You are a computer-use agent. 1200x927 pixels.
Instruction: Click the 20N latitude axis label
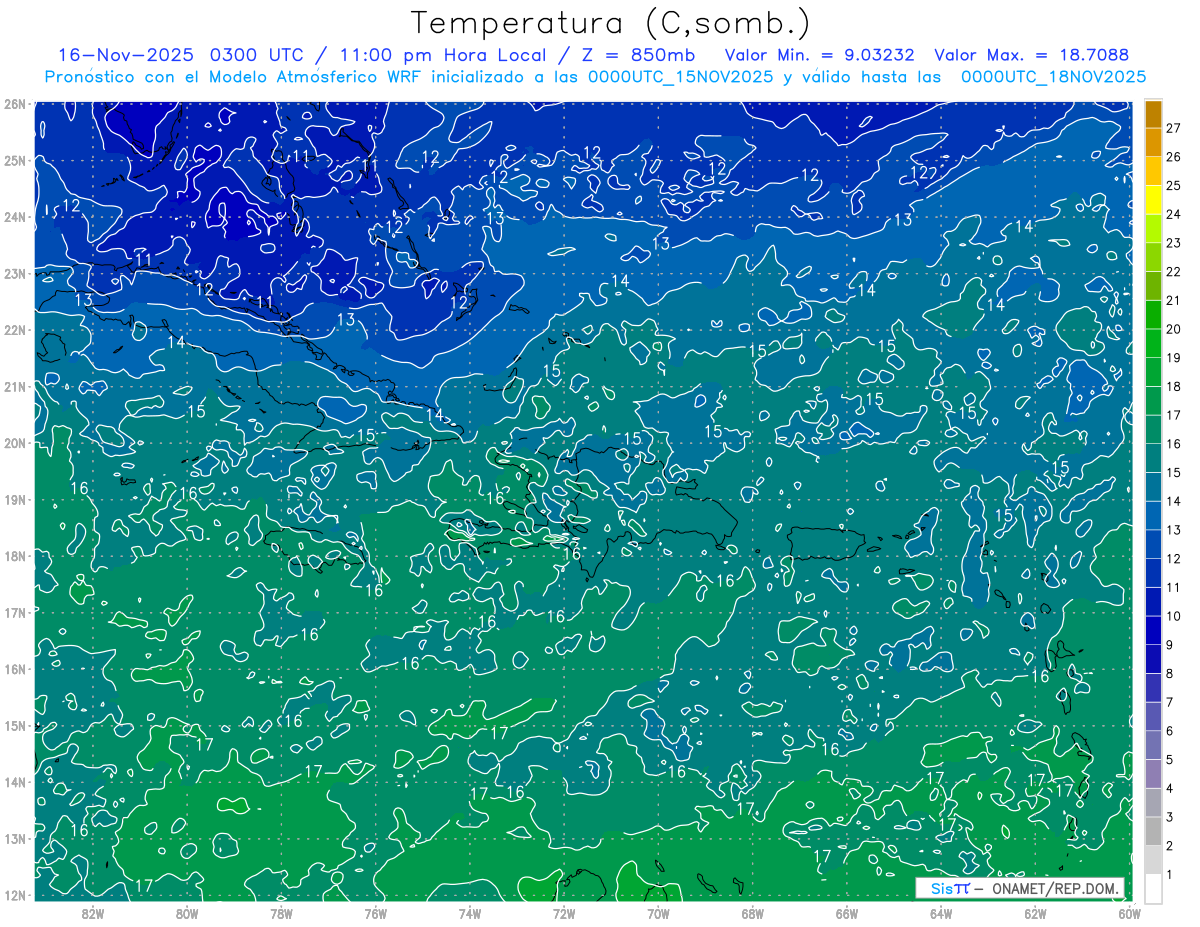tap(14, 443)
